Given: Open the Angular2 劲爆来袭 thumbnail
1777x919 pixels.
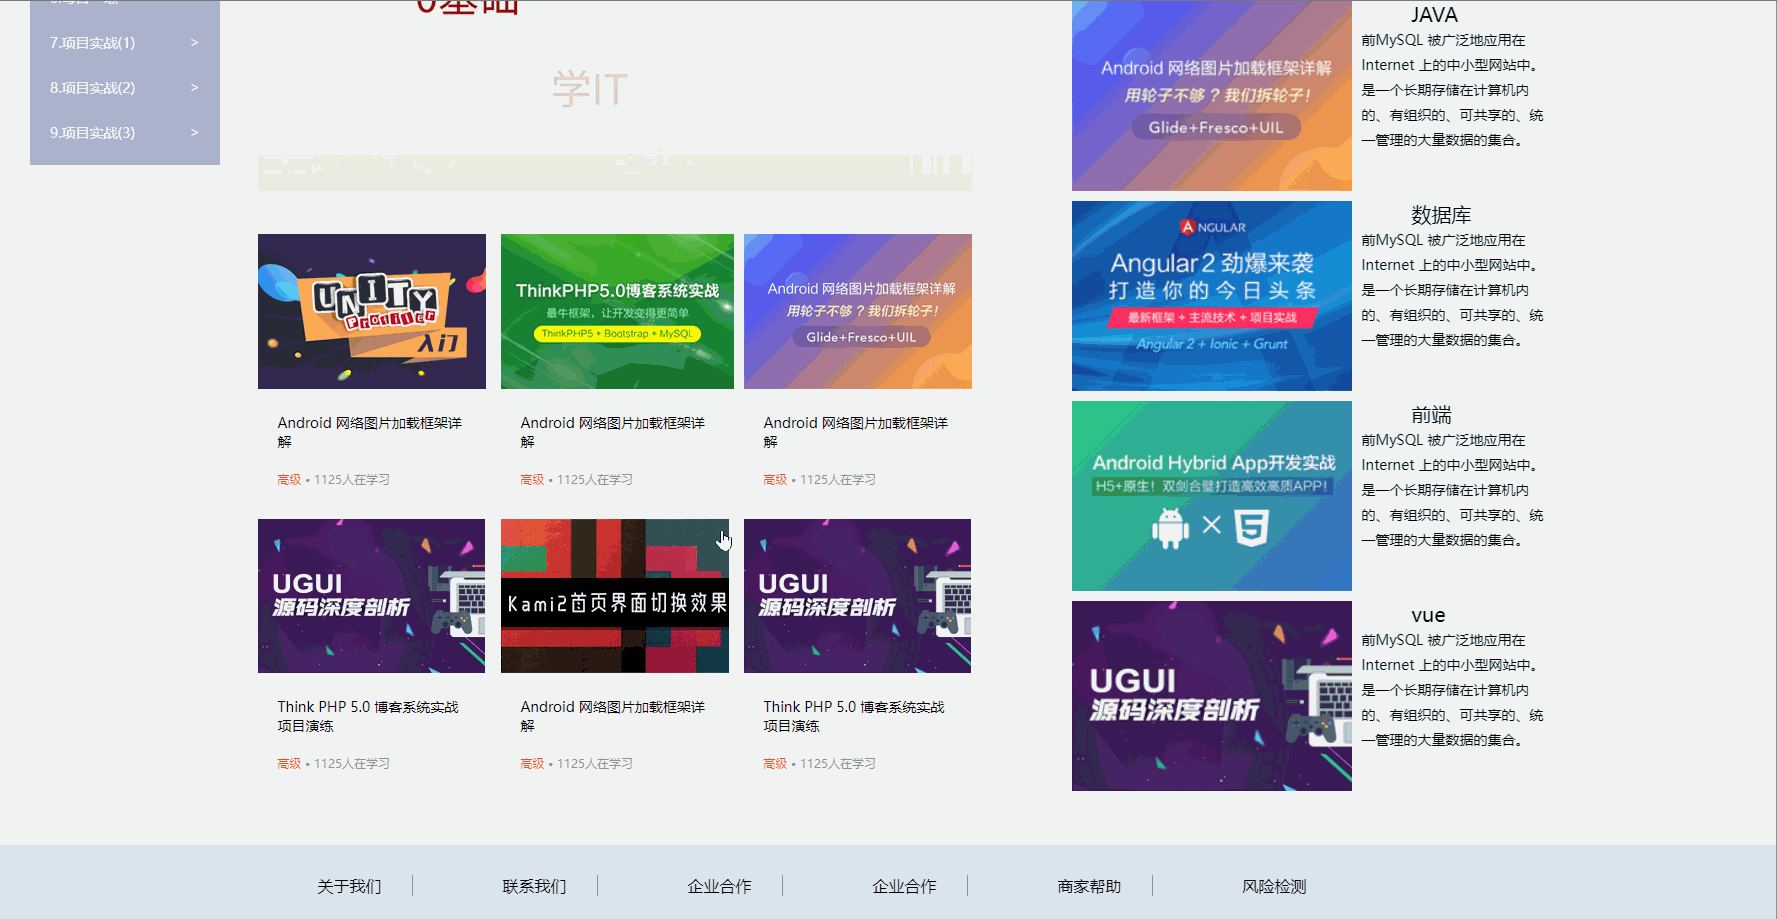Looking at the screenshot, I should coord(1212,296).
